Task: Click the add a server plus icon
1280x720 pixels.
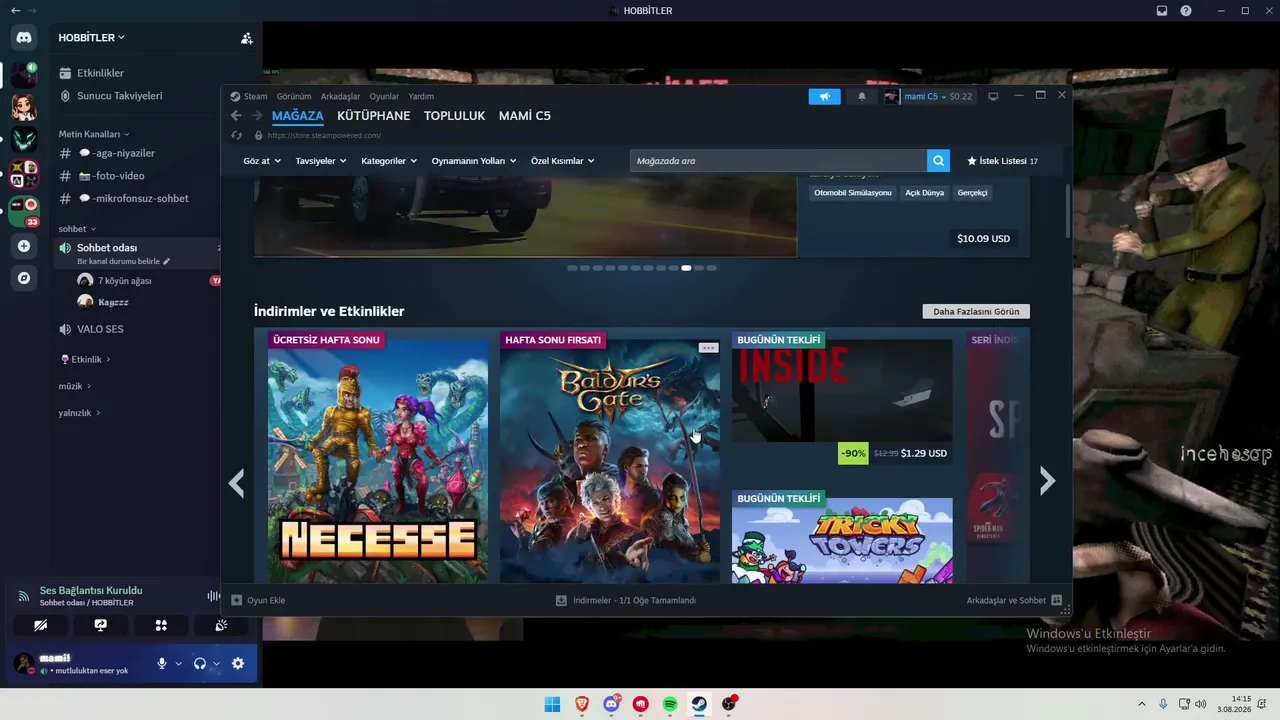Action: 24,246
